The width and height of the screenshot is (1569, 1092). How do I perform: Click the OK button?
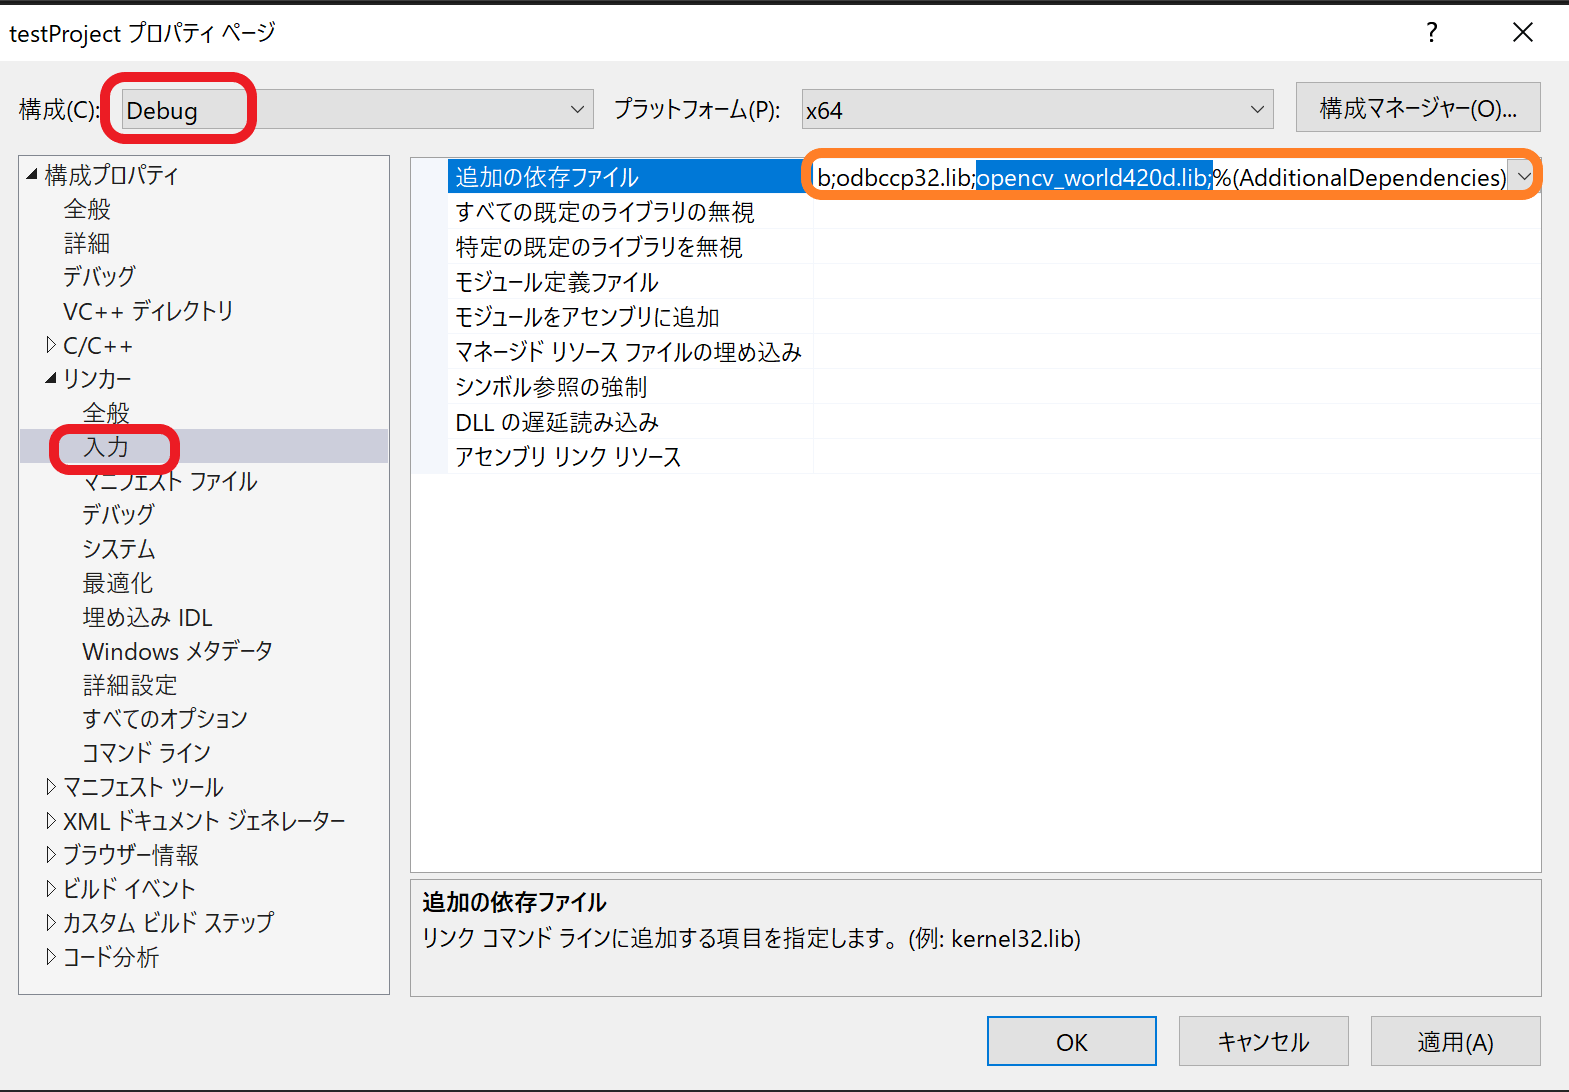[x=1072, y=1042]
